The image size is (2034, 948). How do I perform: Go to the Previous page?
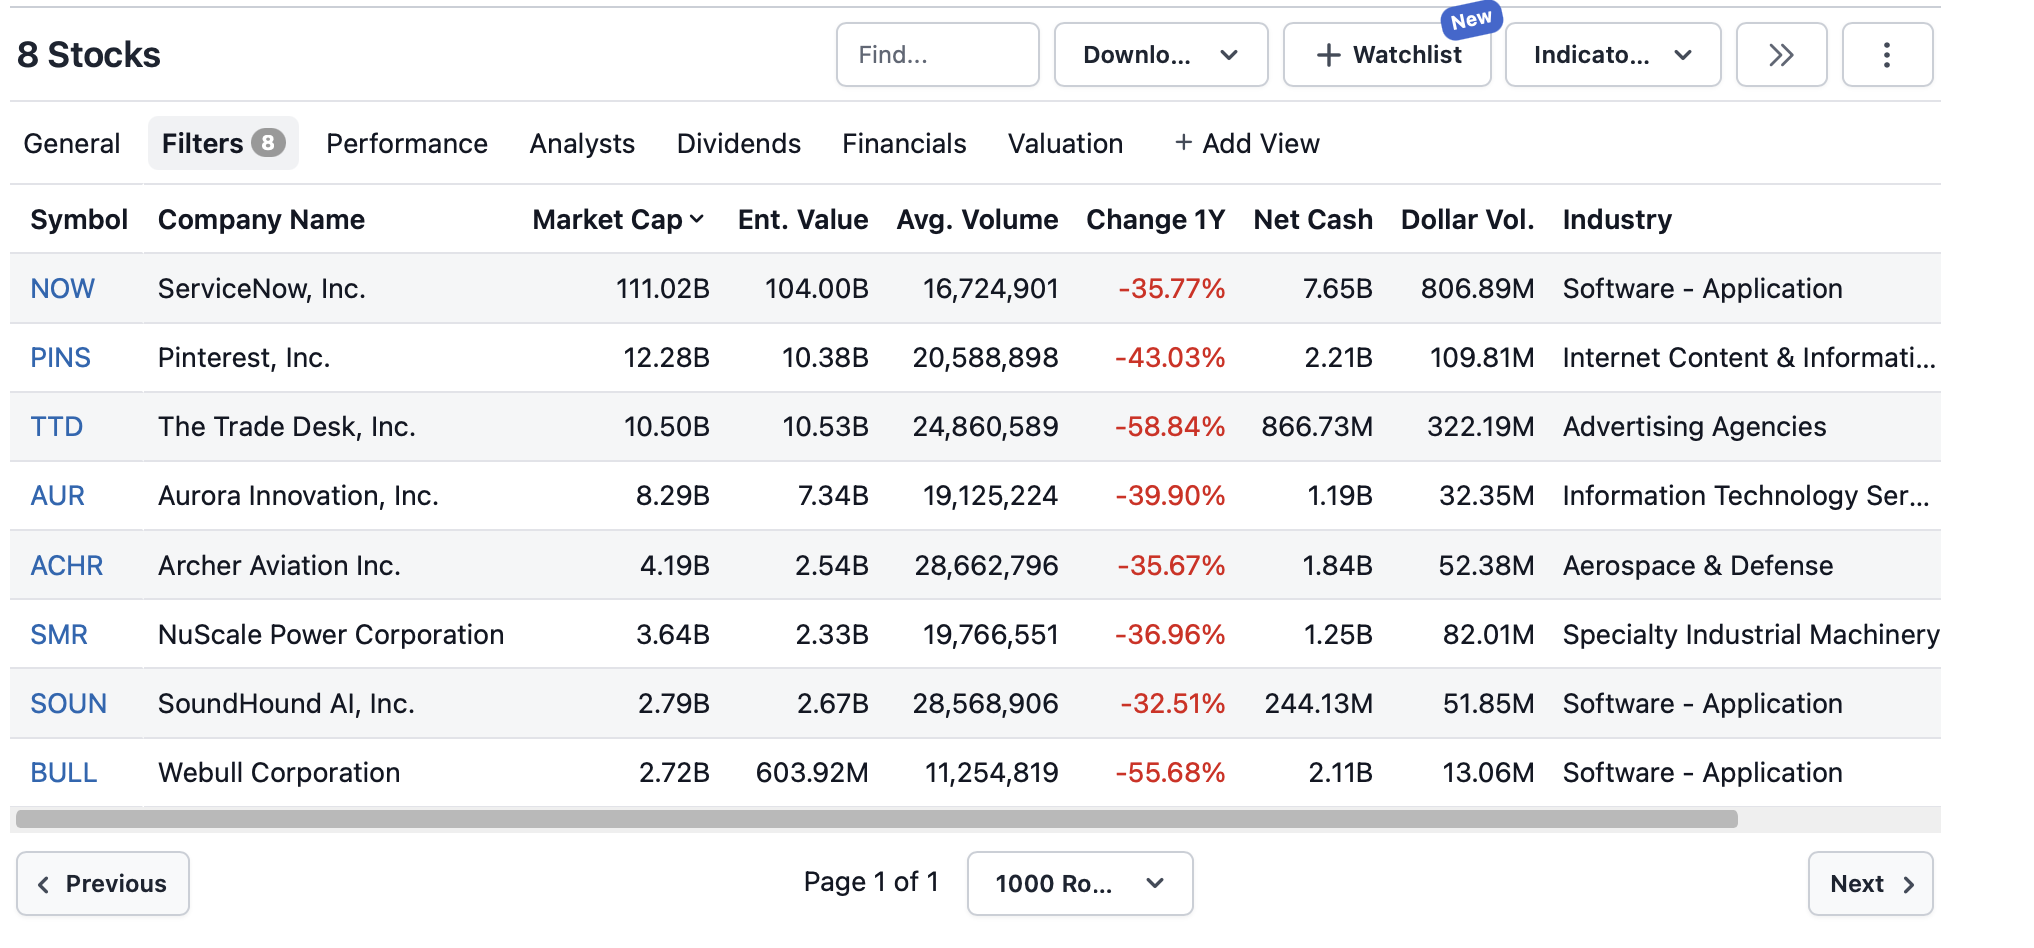[103, 883]
